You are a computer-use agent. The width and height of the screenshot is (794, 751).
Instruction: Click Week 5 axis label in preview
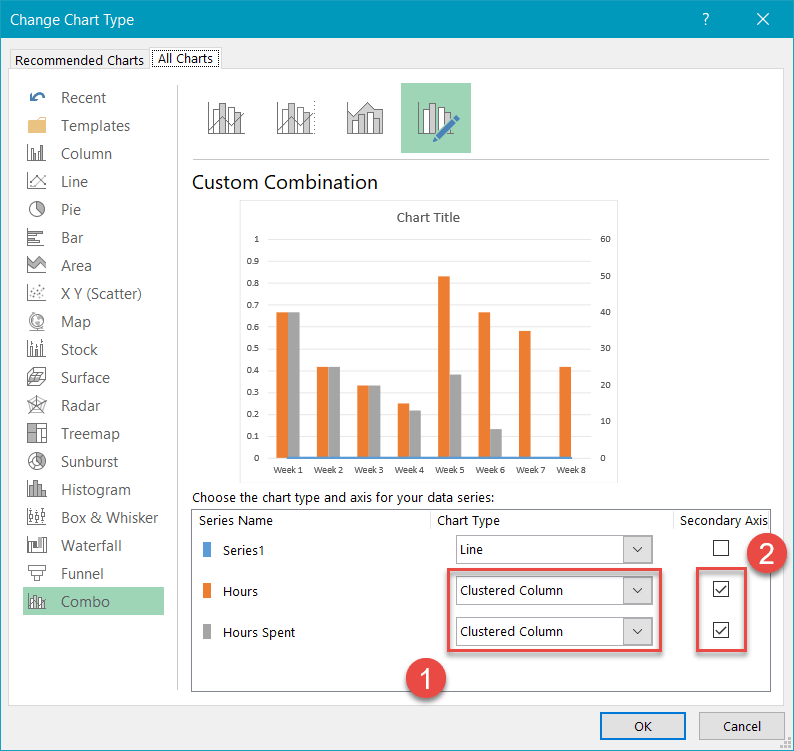point(450,470)
